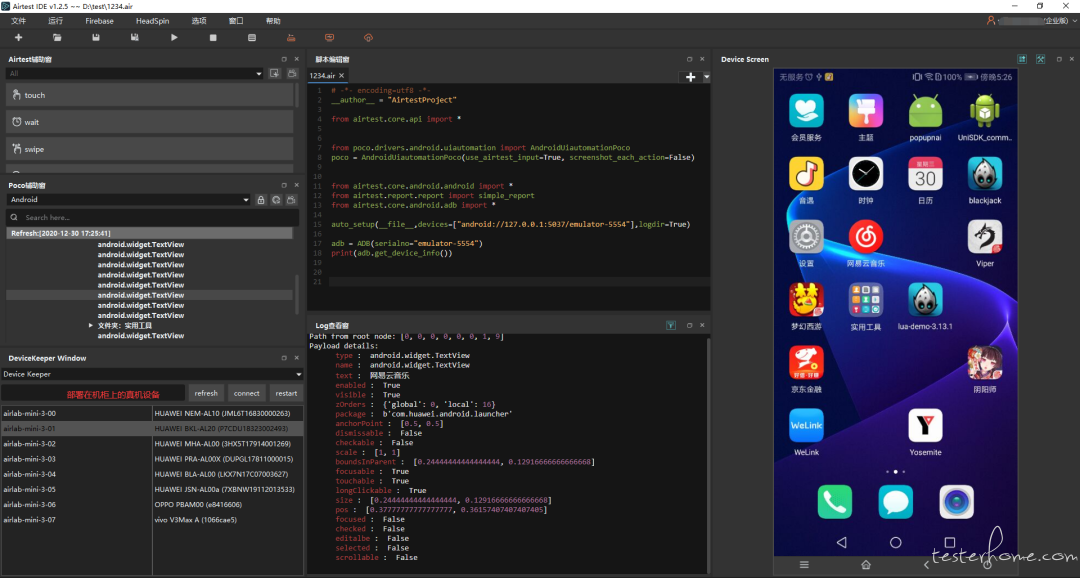Select the Refresh:[2020-12-30 17:25:41] tree row
Viewport: 1080px width, 578px height.
(x=149, y=234)
